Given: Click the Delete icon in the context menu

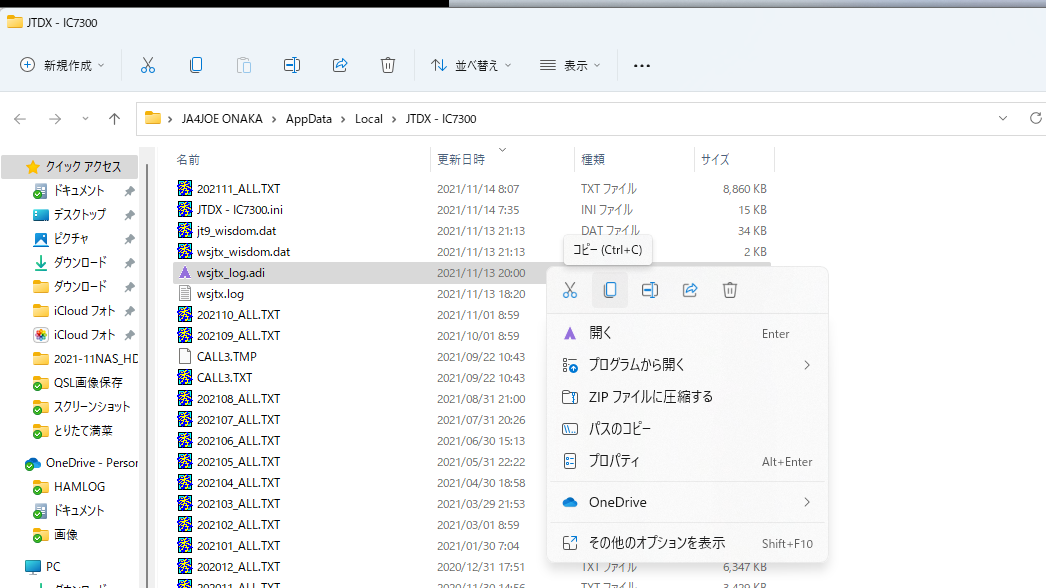Looking at the screenshot, I should [x=730, y=290].
